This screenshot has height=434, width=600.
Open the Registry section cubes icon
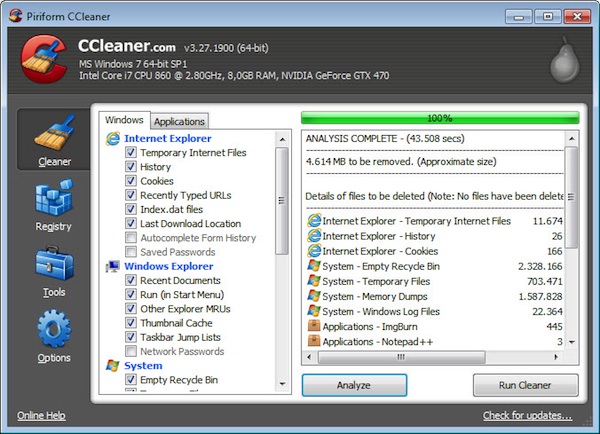pyautogui.click(x=54, y=197)
